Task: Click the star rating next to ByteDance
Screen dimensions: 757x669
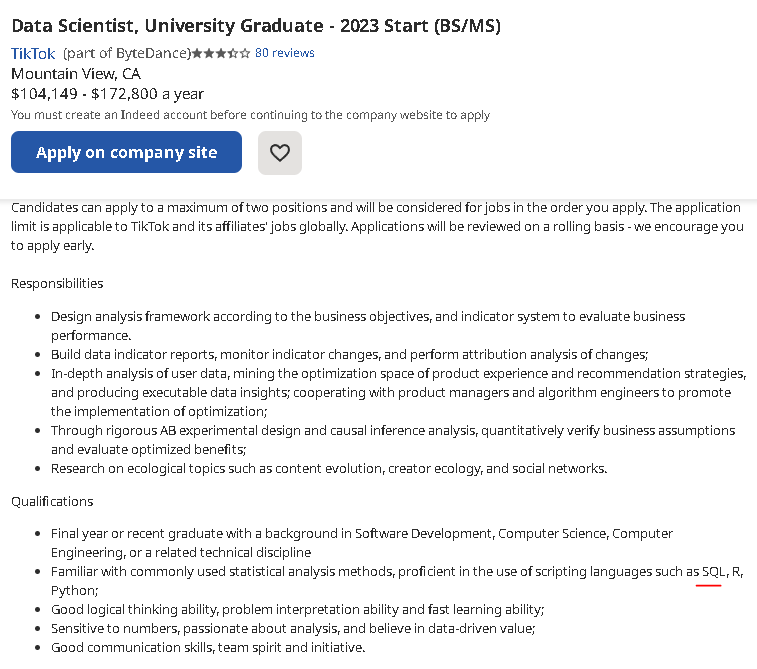Action: coord(221,53)
